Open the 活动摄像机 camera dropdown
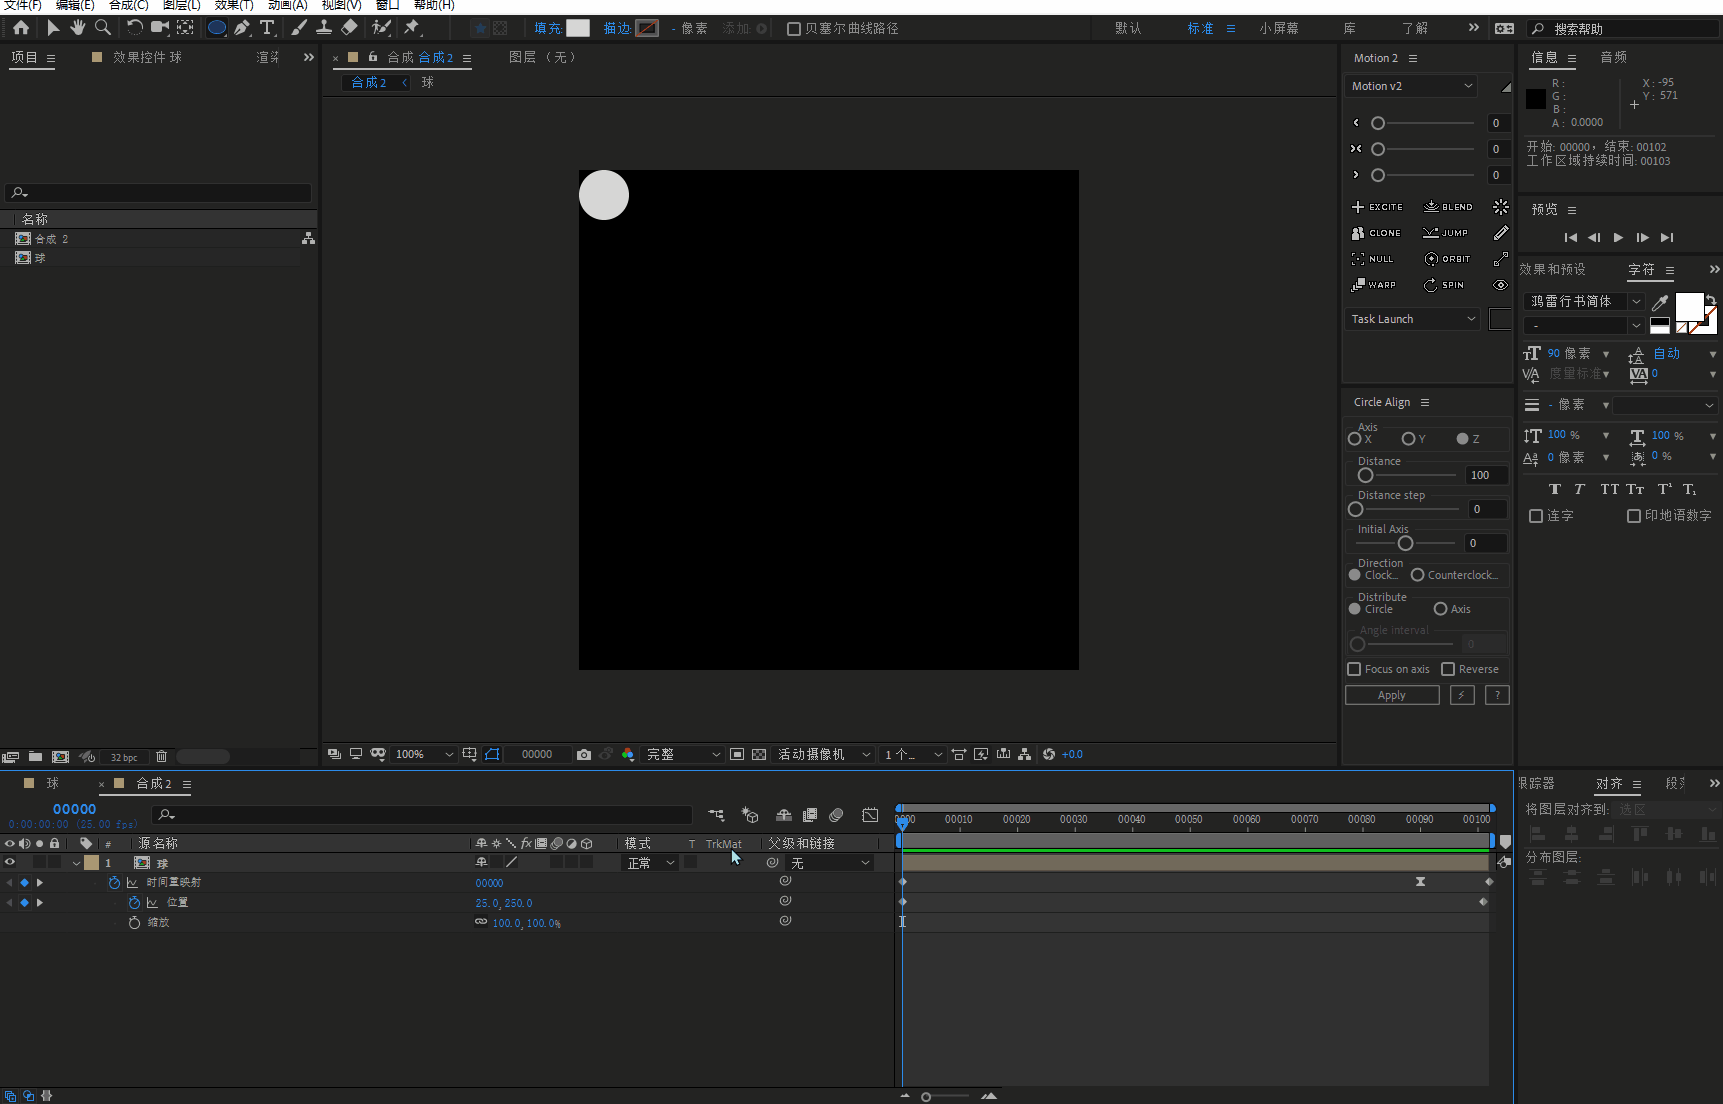 click(x=824, y=754)
